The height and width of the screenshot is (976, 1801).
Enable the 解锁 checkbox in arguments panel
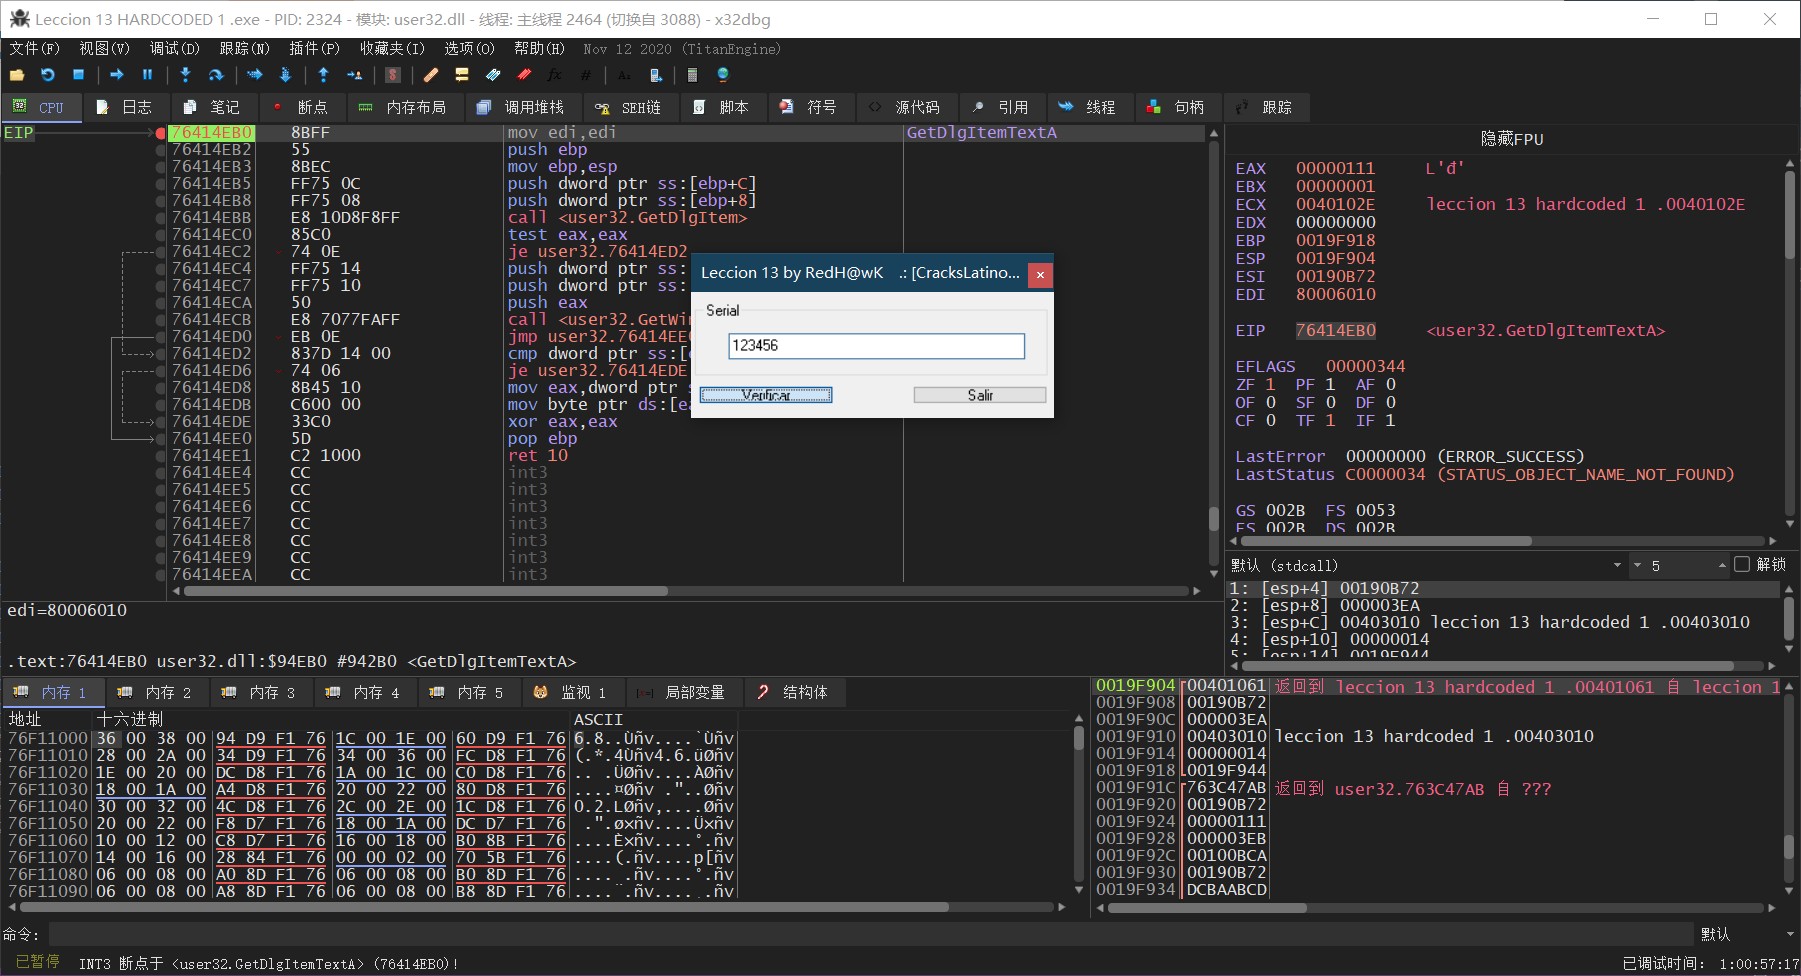[1742, 565]
